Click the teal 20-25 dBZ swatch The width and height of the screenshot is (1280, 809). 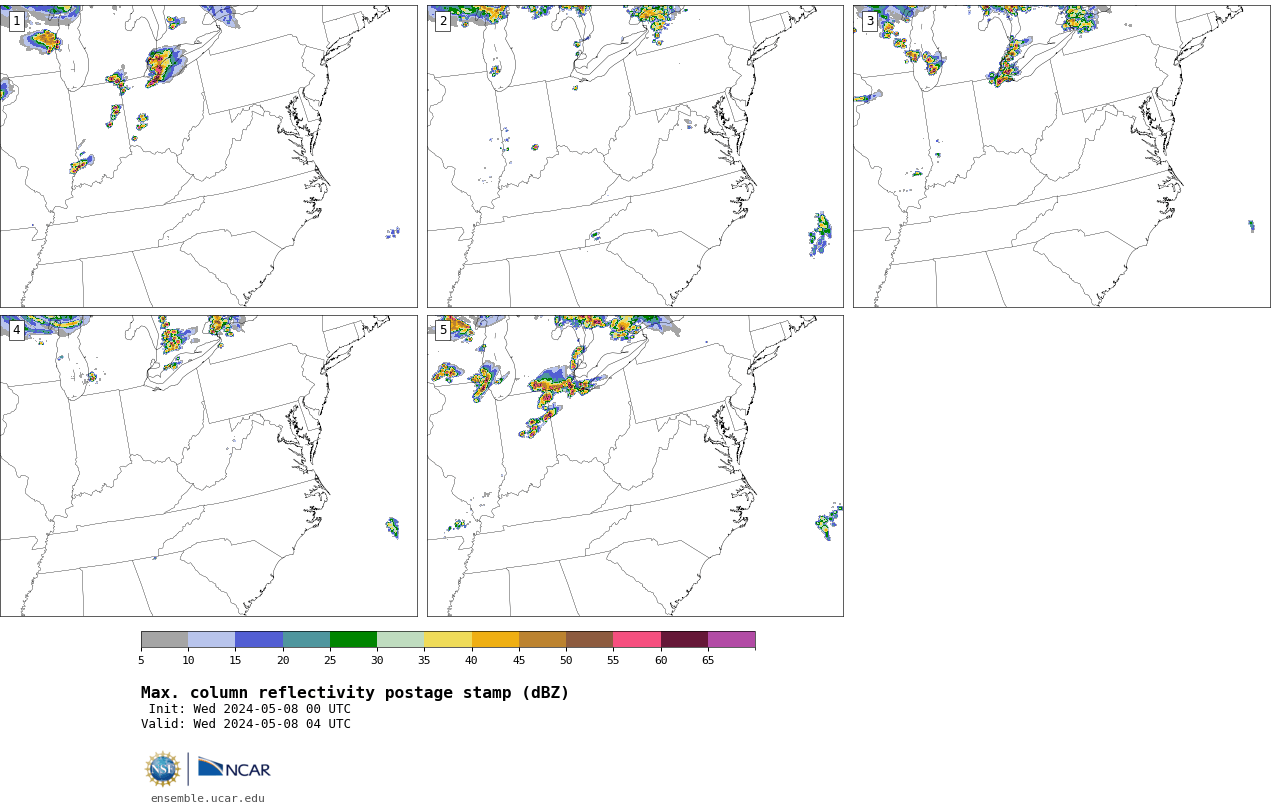click(x=306, y=640)
